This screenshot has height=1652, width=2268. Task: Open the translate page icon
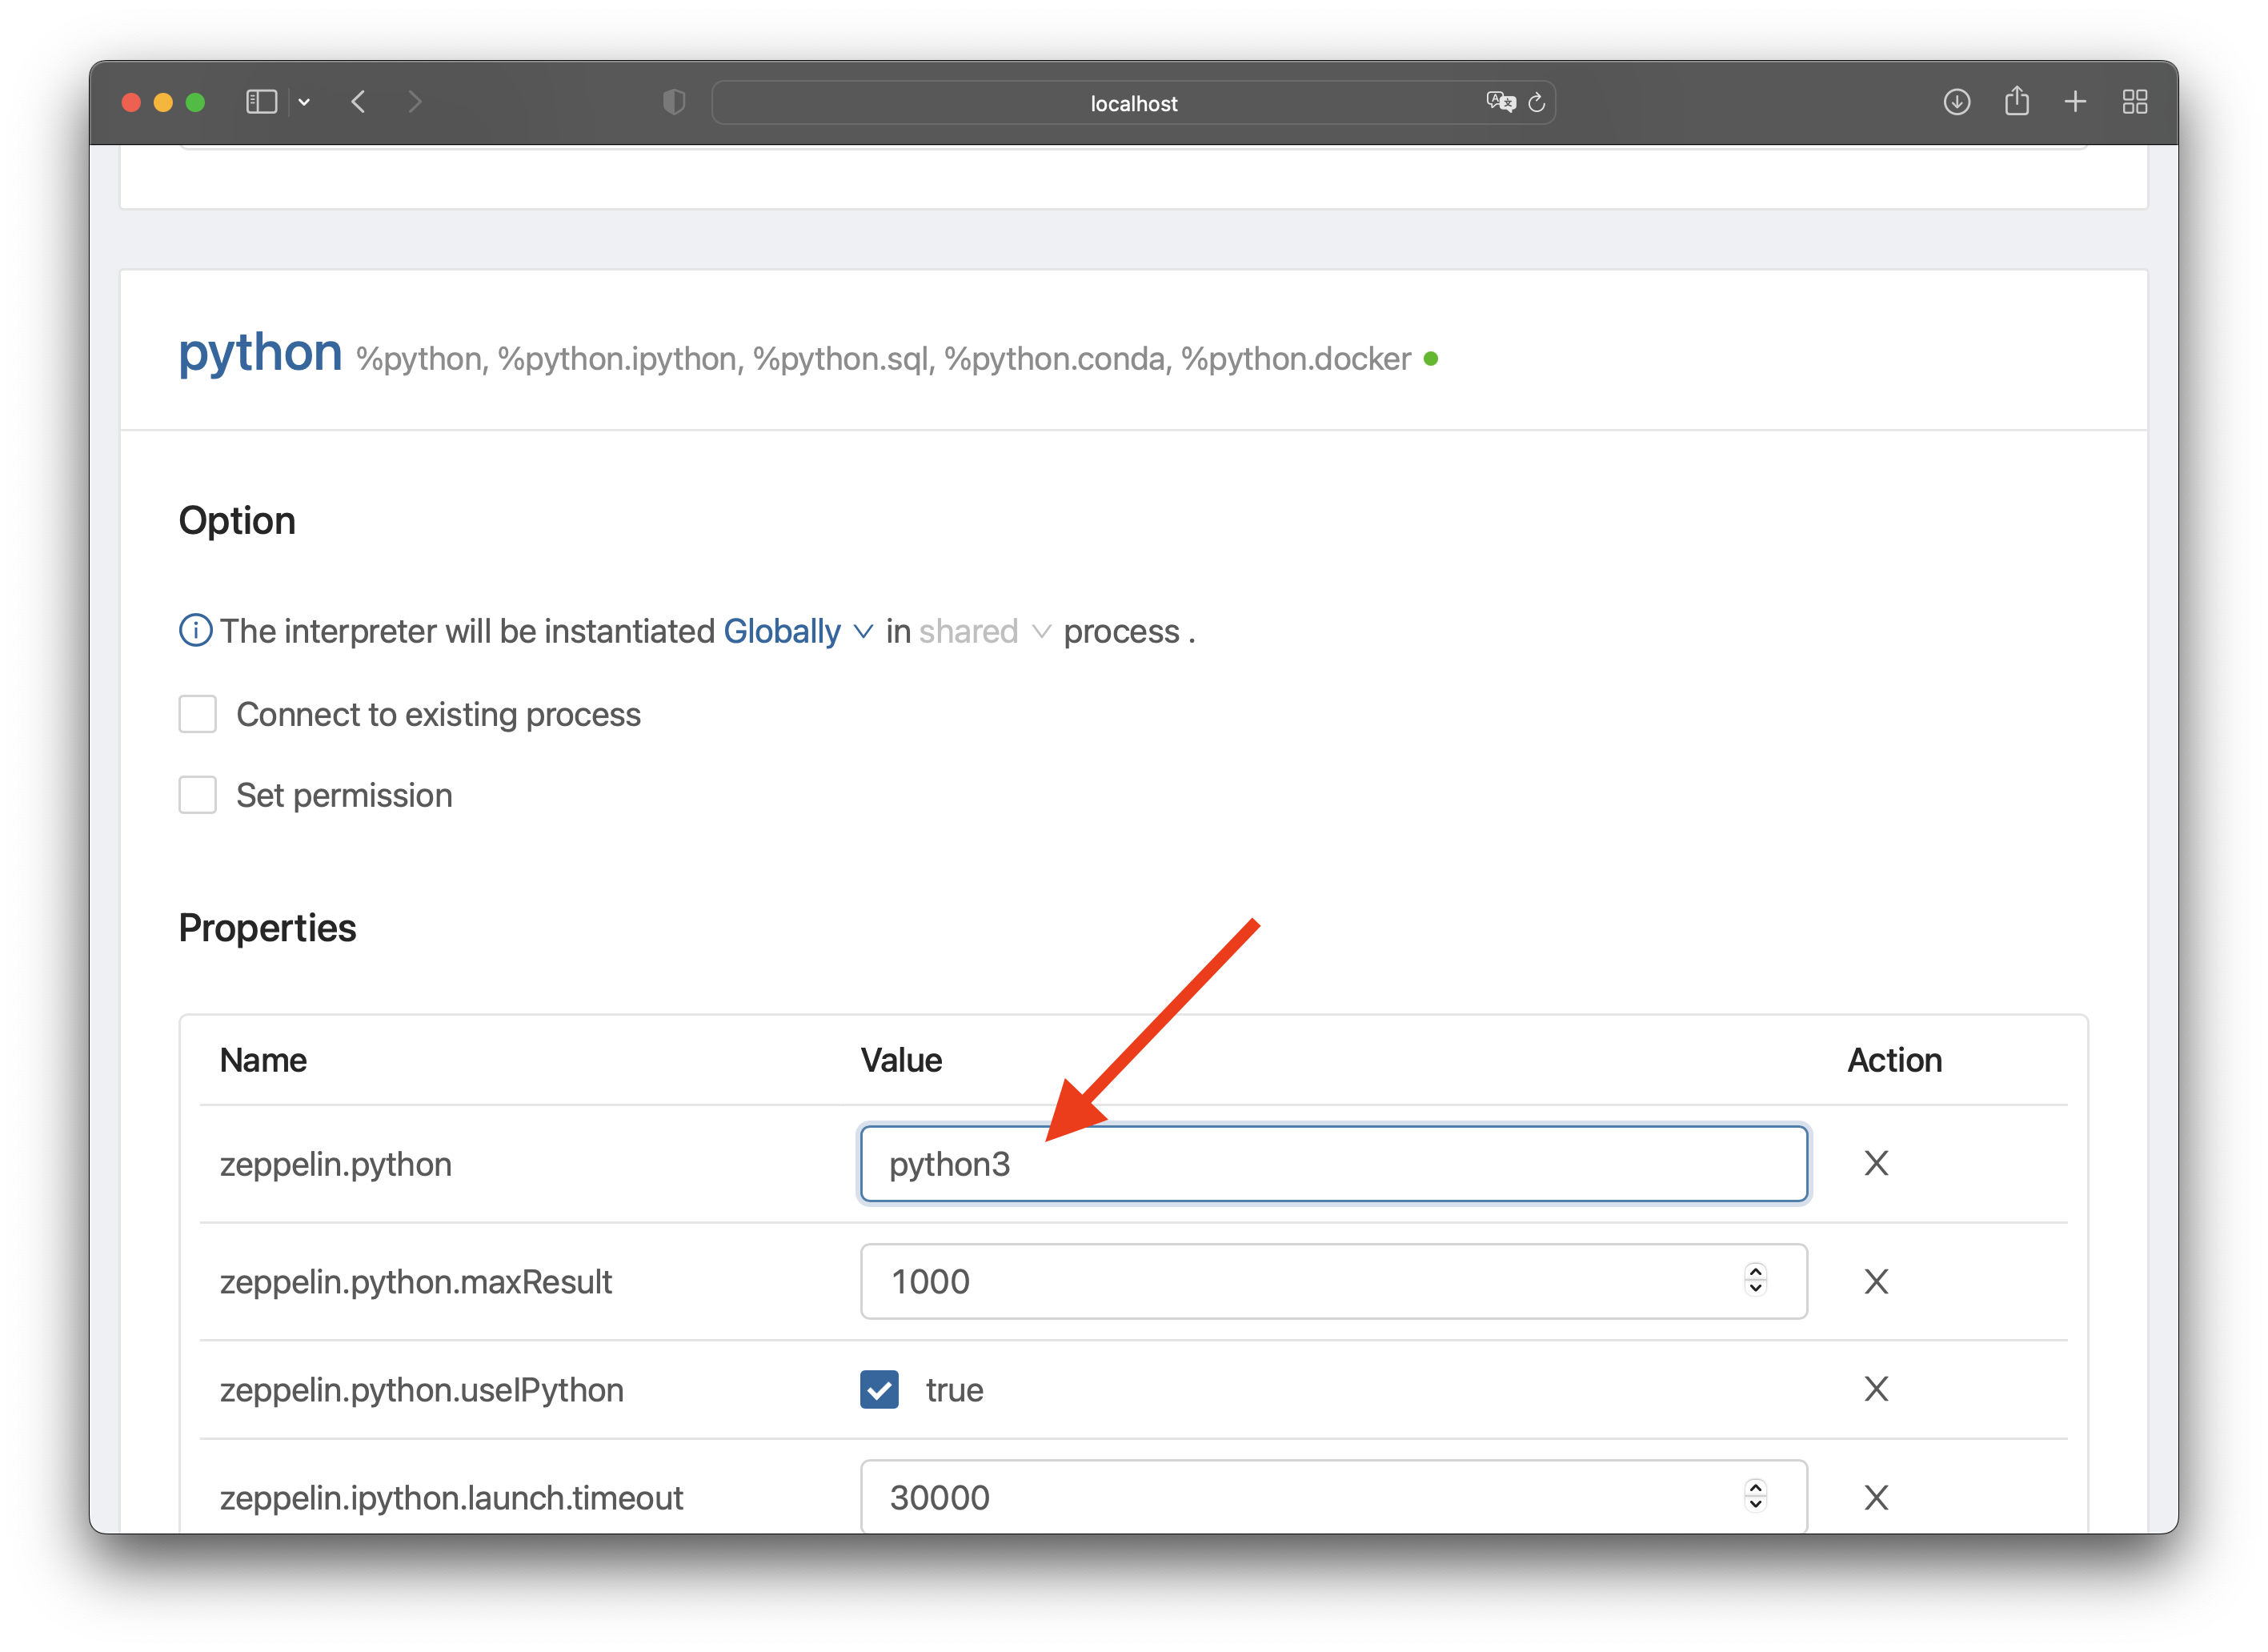[1500, 102]
